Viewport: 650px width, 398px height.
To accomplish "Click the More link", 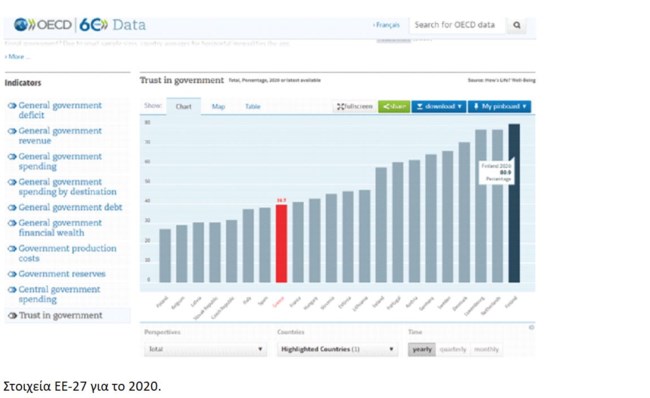I will pos(17,56).
